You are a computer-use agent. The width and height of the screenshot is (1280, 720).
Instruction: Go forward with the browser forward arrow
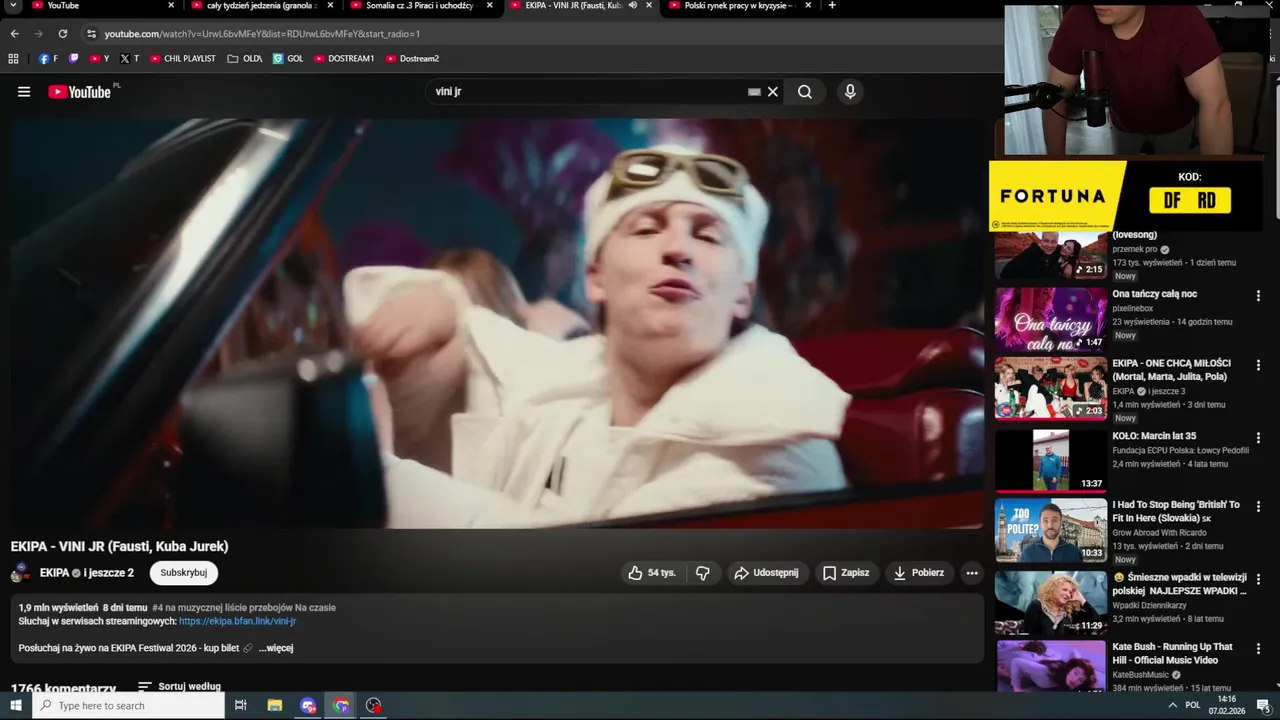point(39,33)
